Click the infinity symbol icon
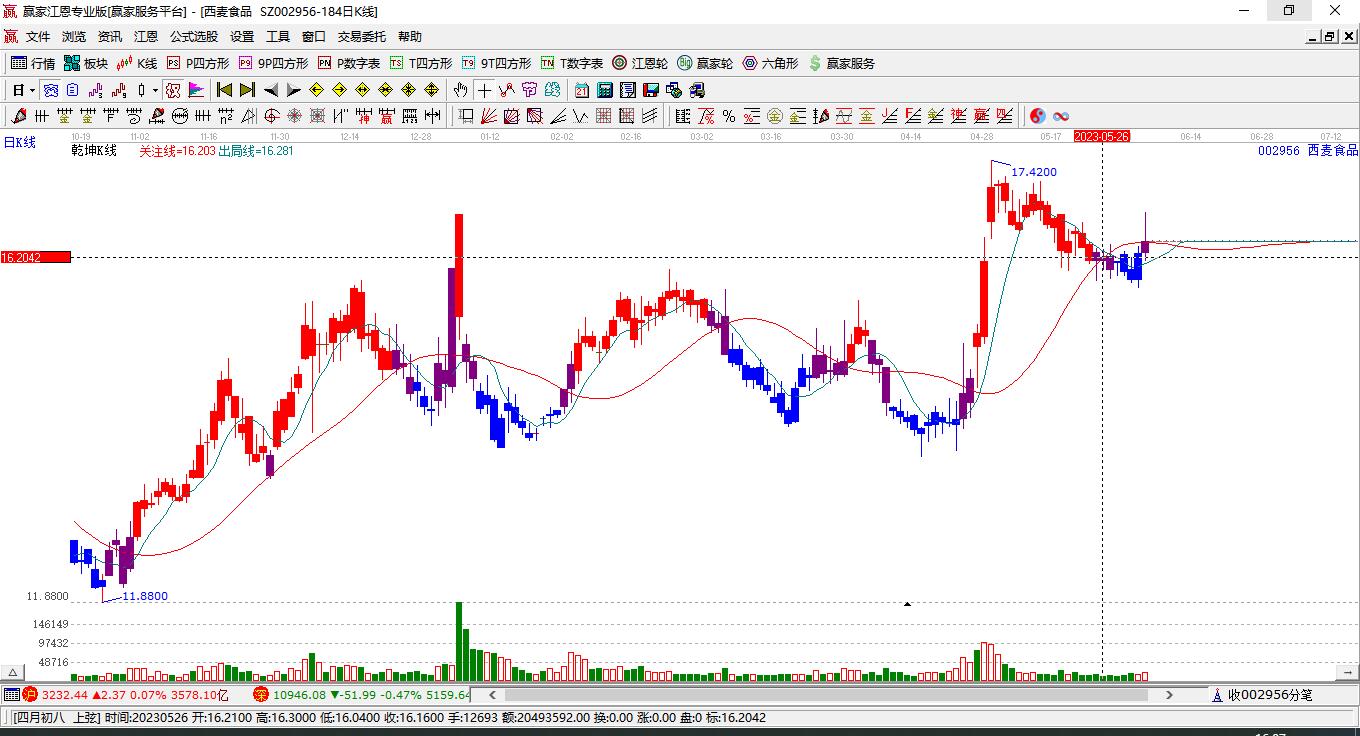Screen dimensions: 1360x736 tap(1061, 116)
